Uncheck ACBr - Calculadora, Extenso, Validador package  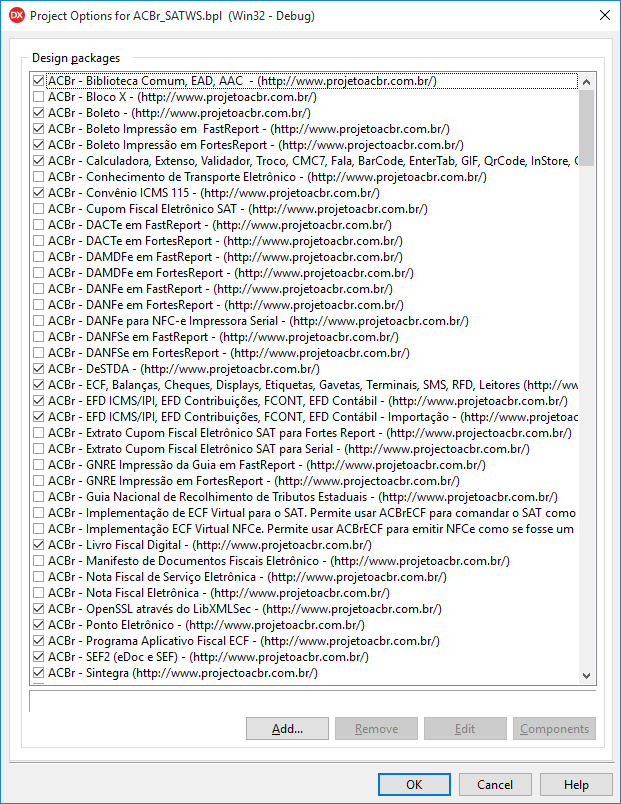38,161
